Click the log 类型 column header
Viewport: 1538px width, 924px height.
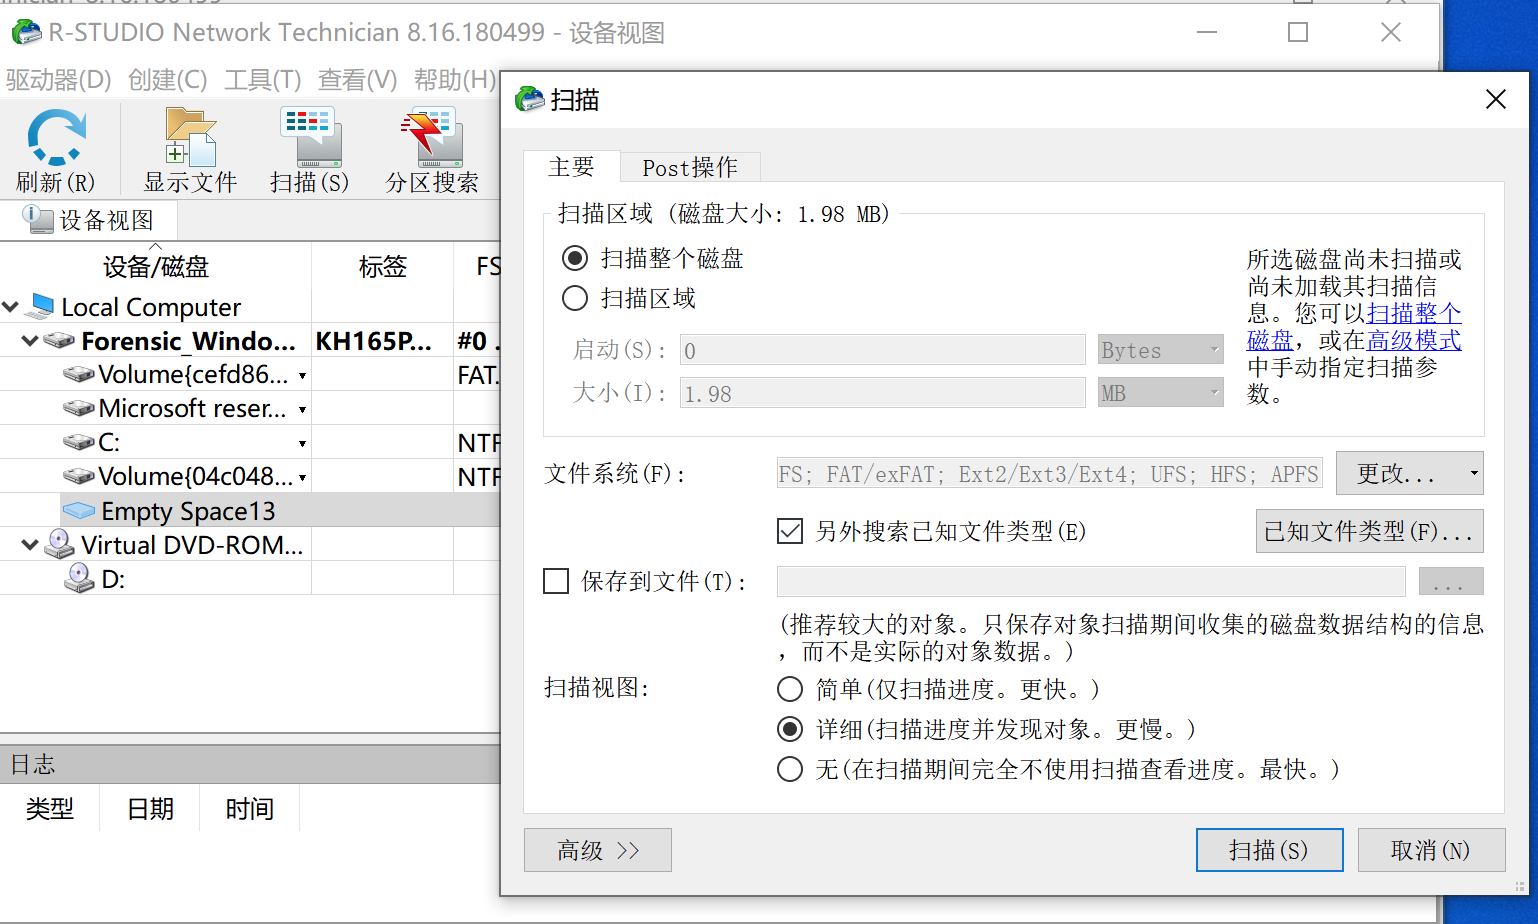click(x=50, y=808)
